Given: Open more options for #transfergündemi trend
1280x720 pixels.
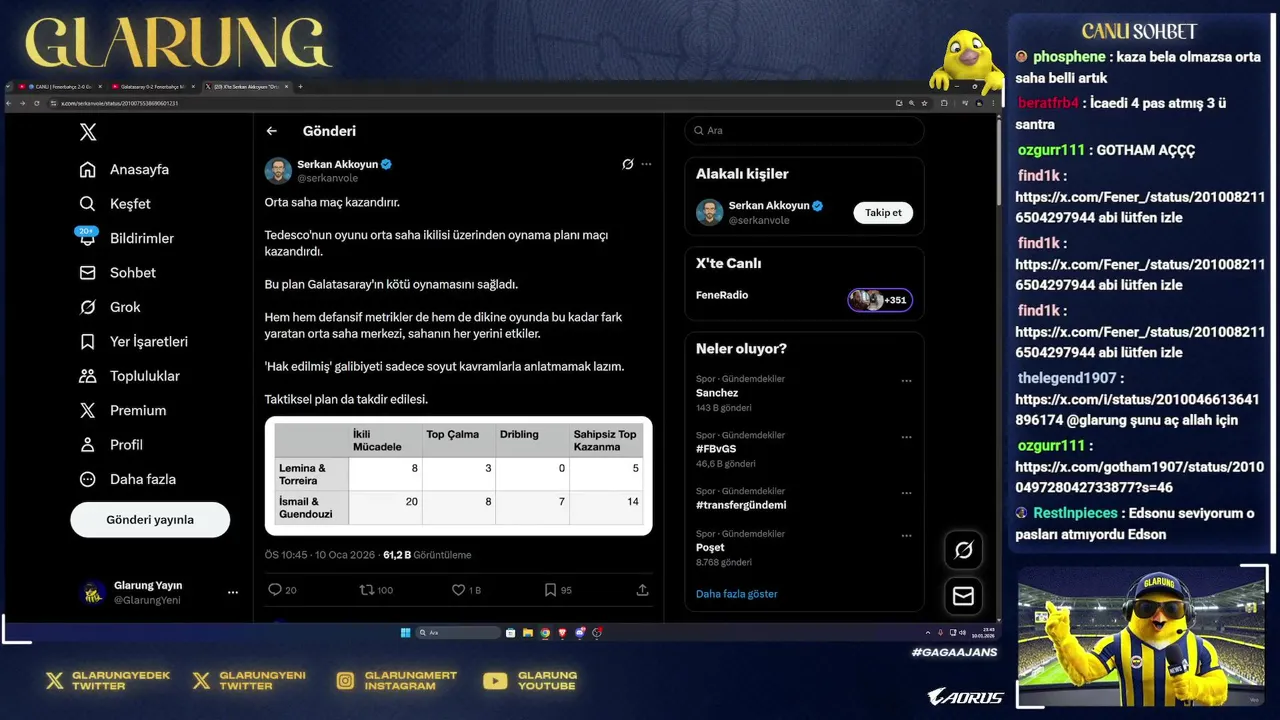Looking at the screenshot, I should point(907,493).
